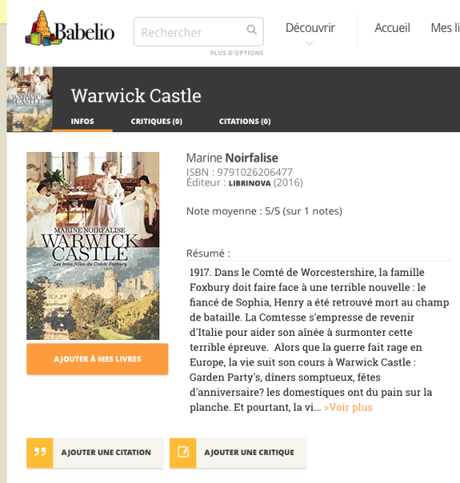Open the Mes livres menu item
The height and width of the screenshot is (483, 460).
click(445, 28)
